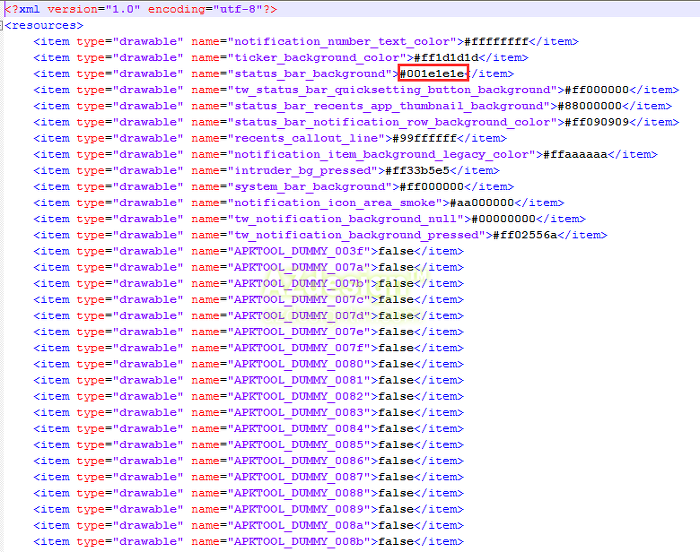The height and width of the screenshot is (552, 700).
Task: Click name APKTOOL_DUMMY_007d
Action: pyautogui.click(x=300, y=315)
